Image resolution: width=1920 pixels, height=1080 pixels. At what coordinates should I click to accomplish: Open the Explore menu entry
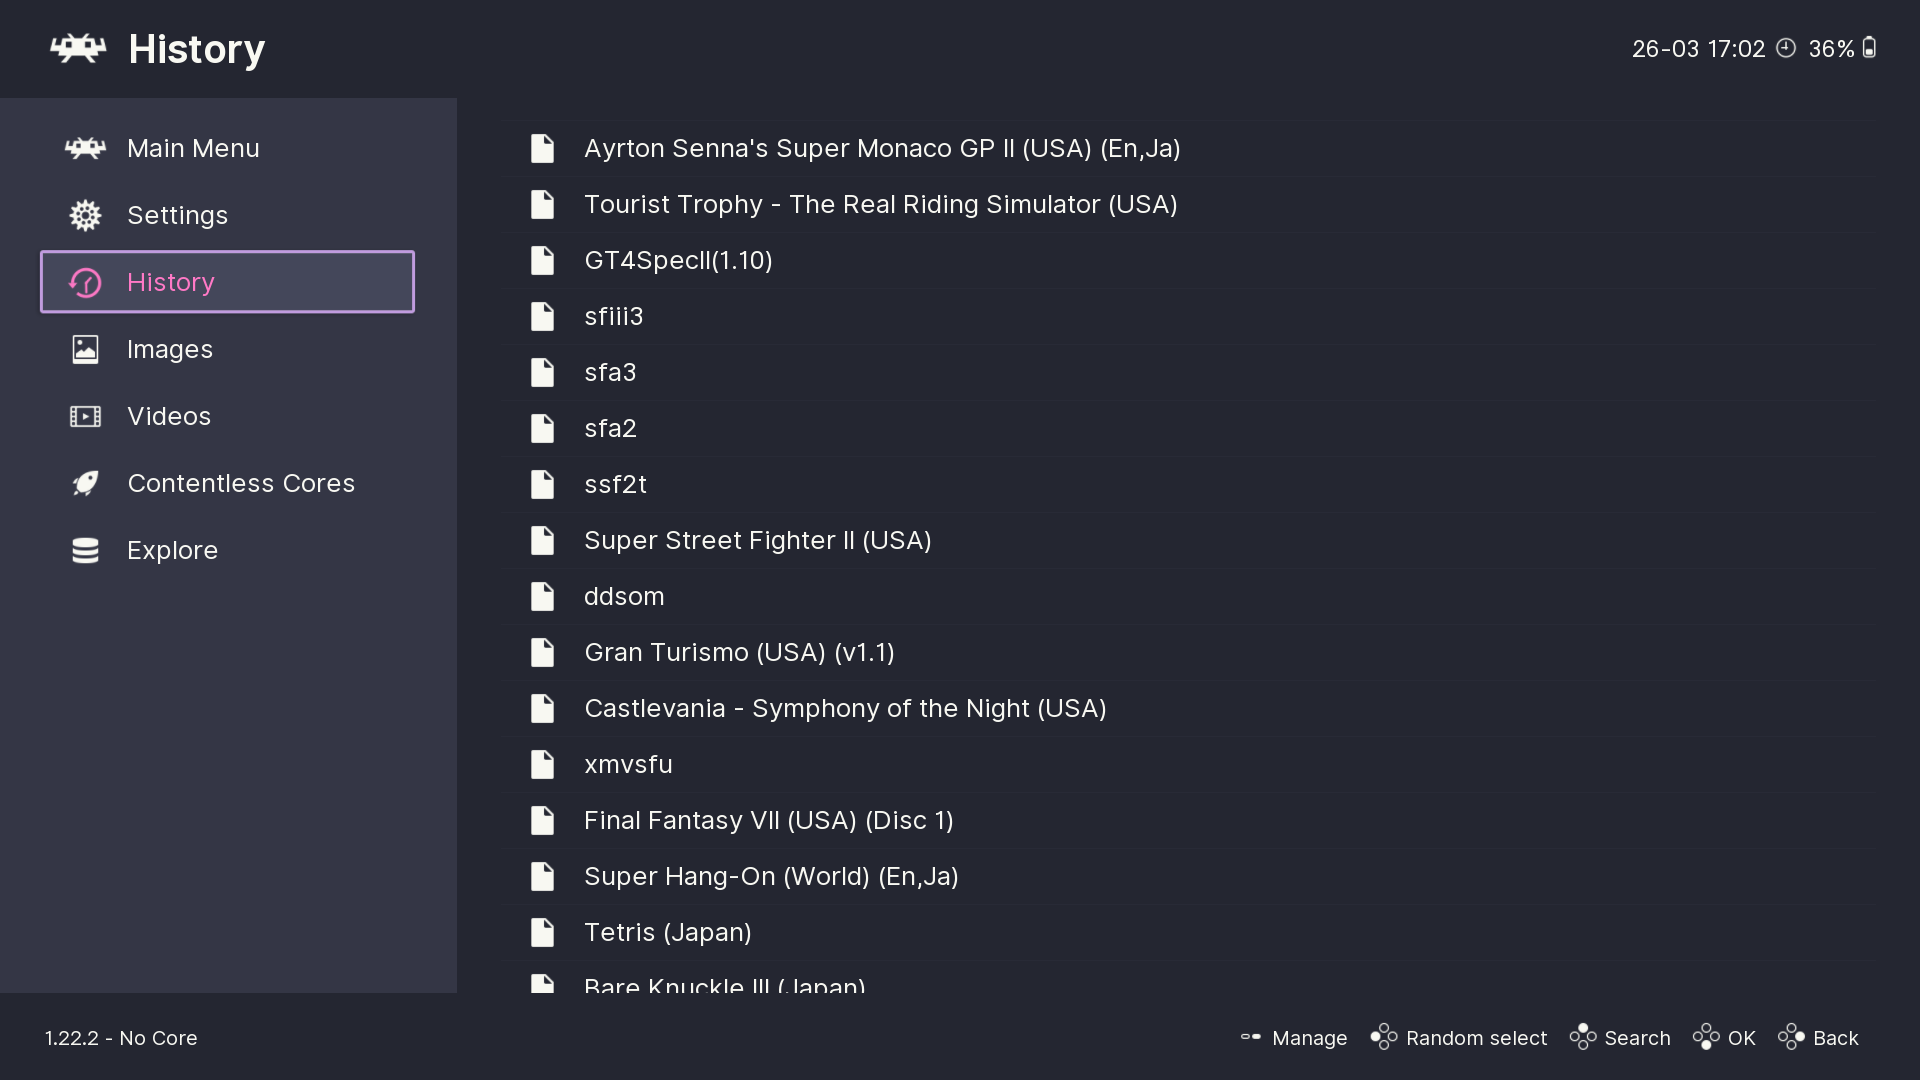(x=172, y=550)
